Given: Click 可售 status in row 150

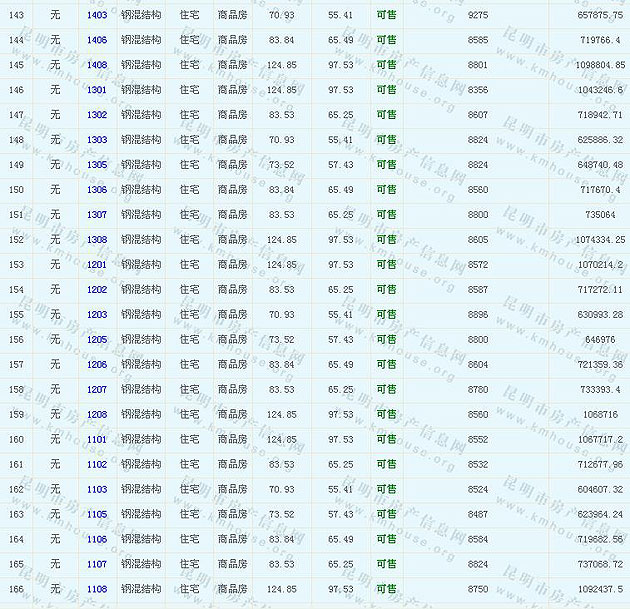Looking at the screenshot, I should [386, 190].
